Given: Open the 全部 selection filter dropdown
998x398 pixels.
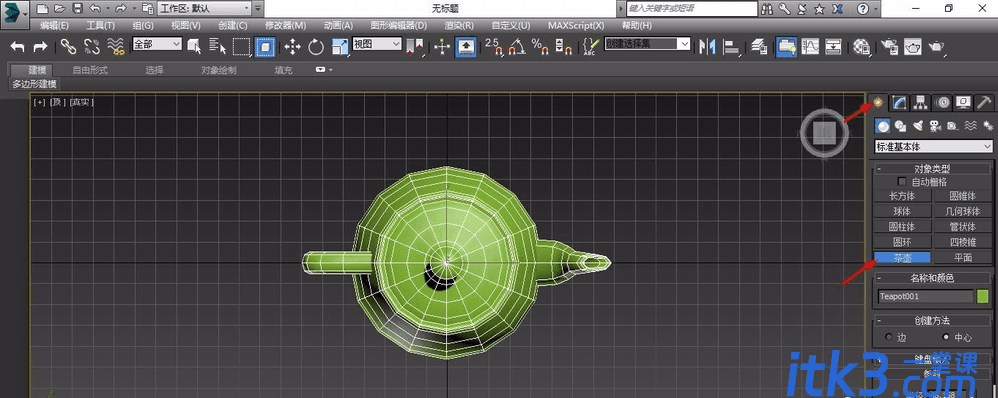Looking at the screenshot, I should [157, 44].
